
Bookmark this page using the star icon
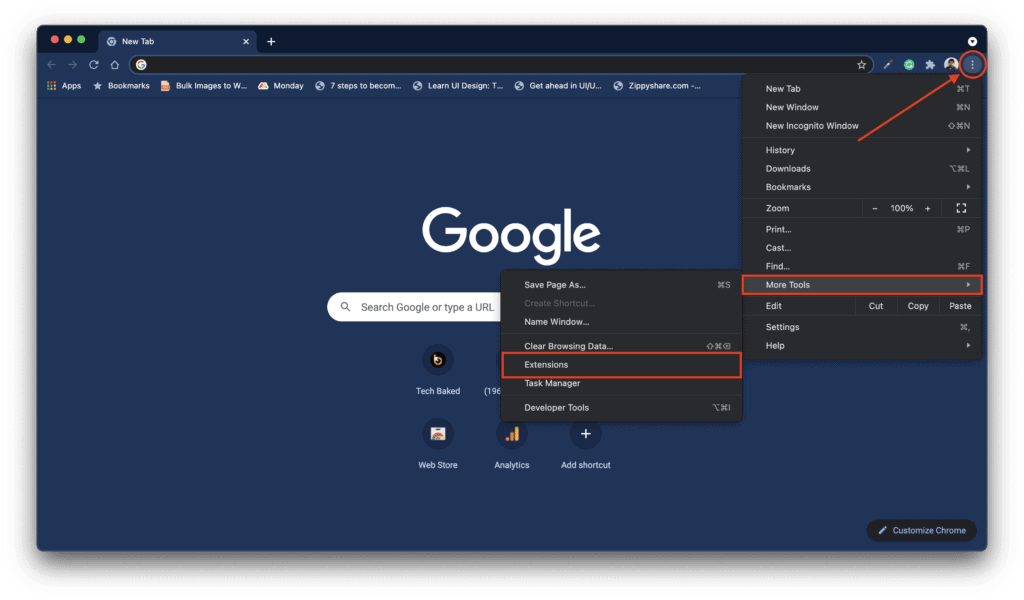[x=862, y=64]
